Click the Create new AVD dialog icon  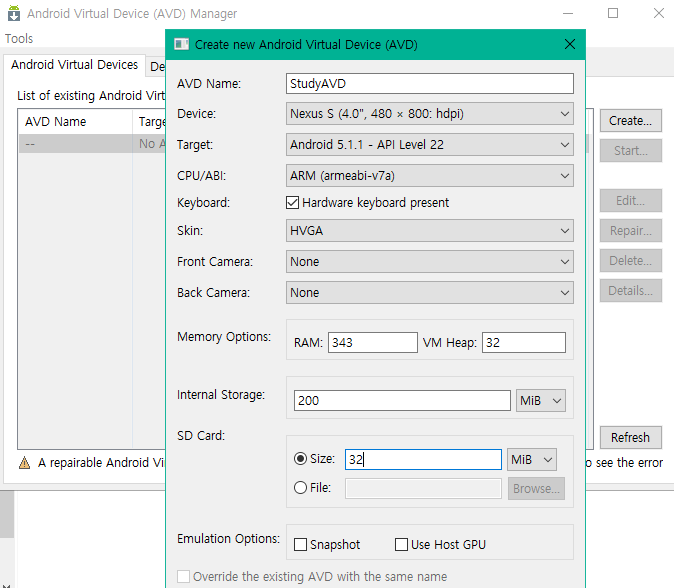[181, 44]
